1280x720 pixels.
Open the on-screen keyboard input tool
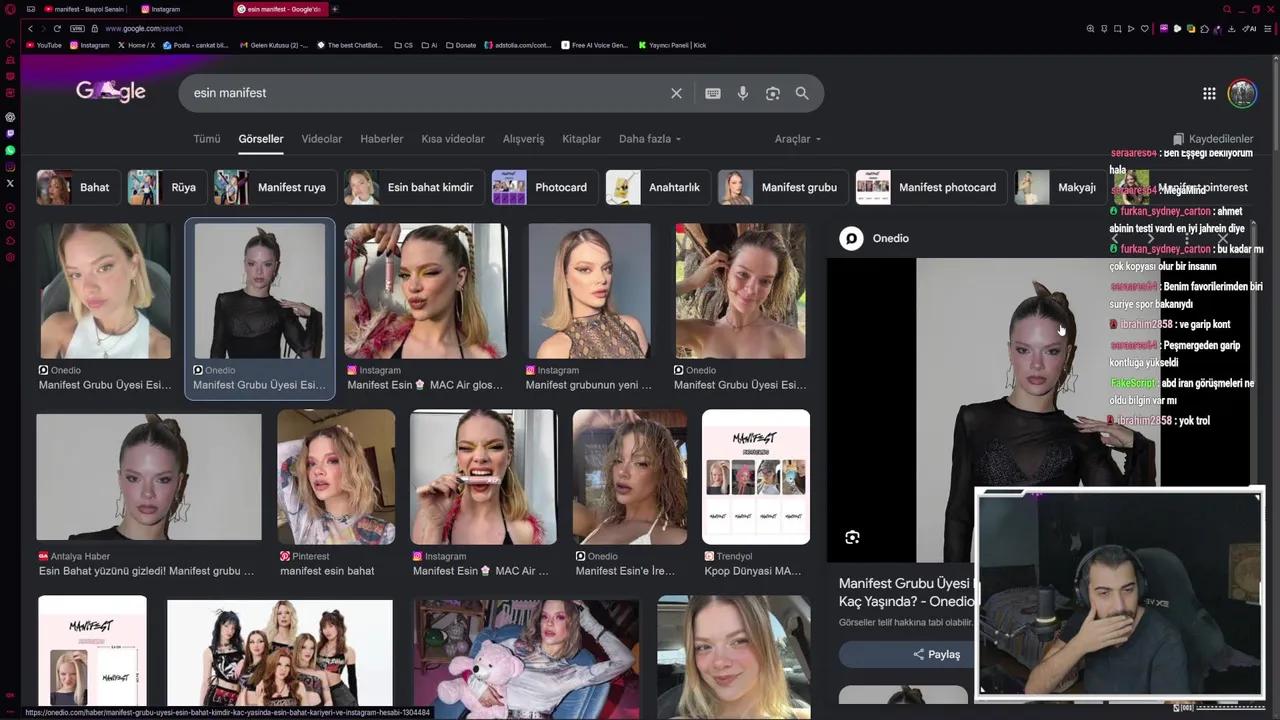coord(712,93)
